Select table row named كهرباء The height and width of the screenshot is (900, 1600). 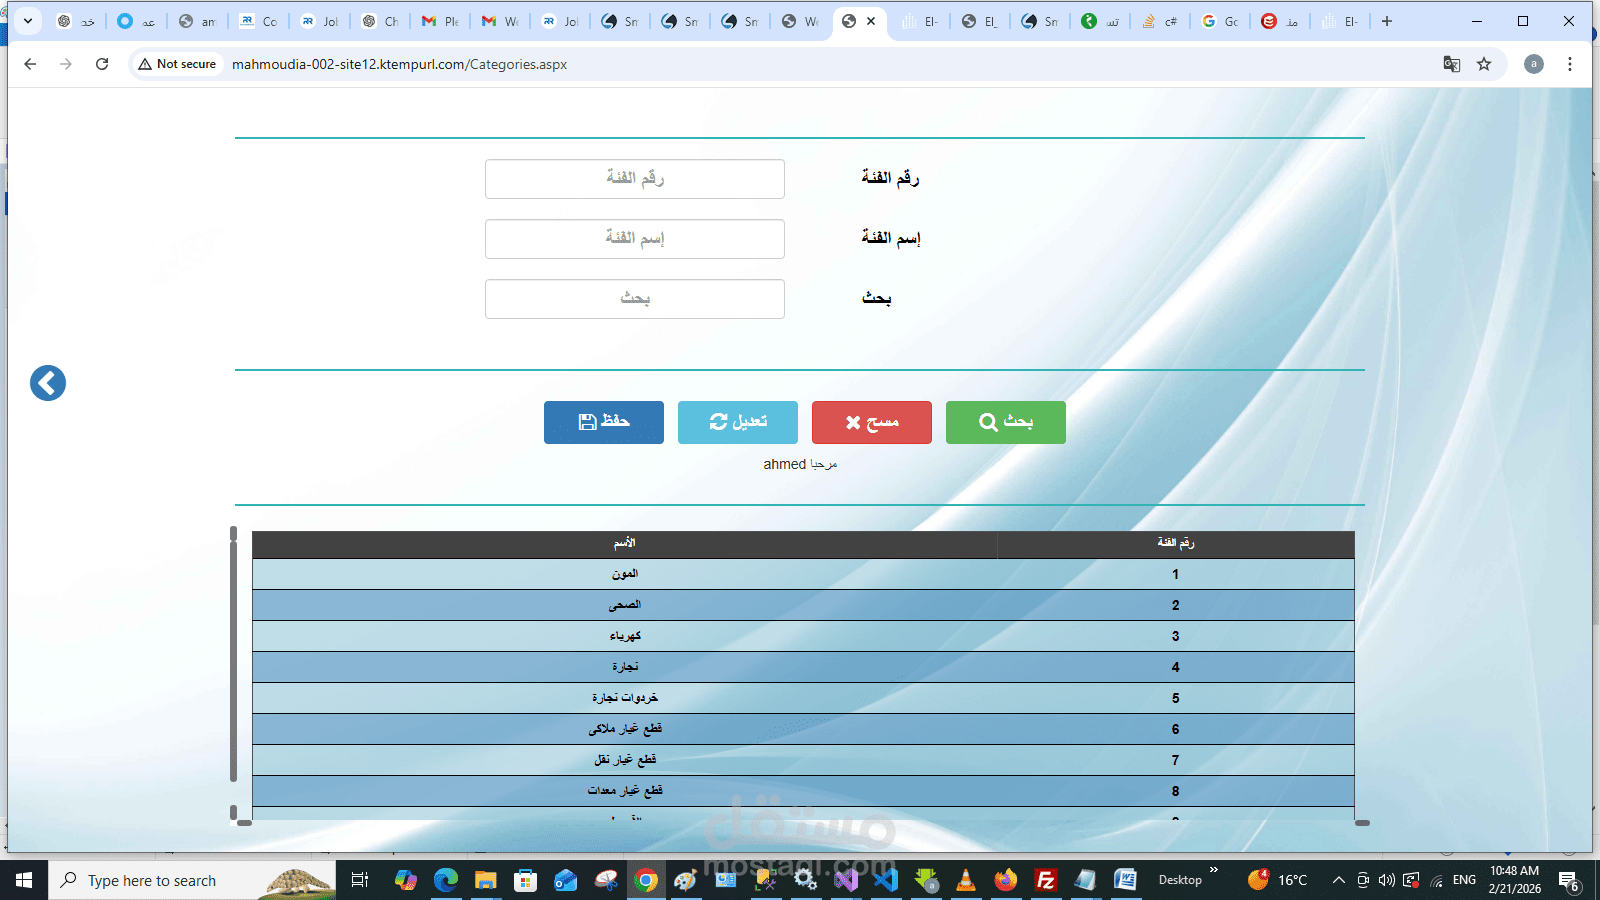click(x=803, y=636)
